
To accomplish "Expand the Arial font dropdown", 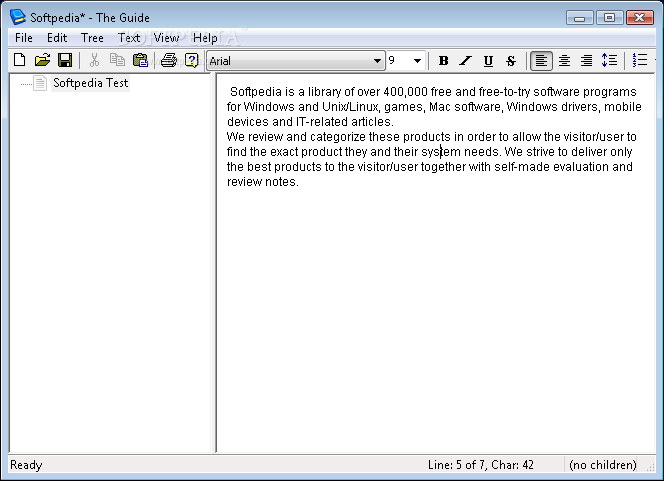I will click(377, 61).
